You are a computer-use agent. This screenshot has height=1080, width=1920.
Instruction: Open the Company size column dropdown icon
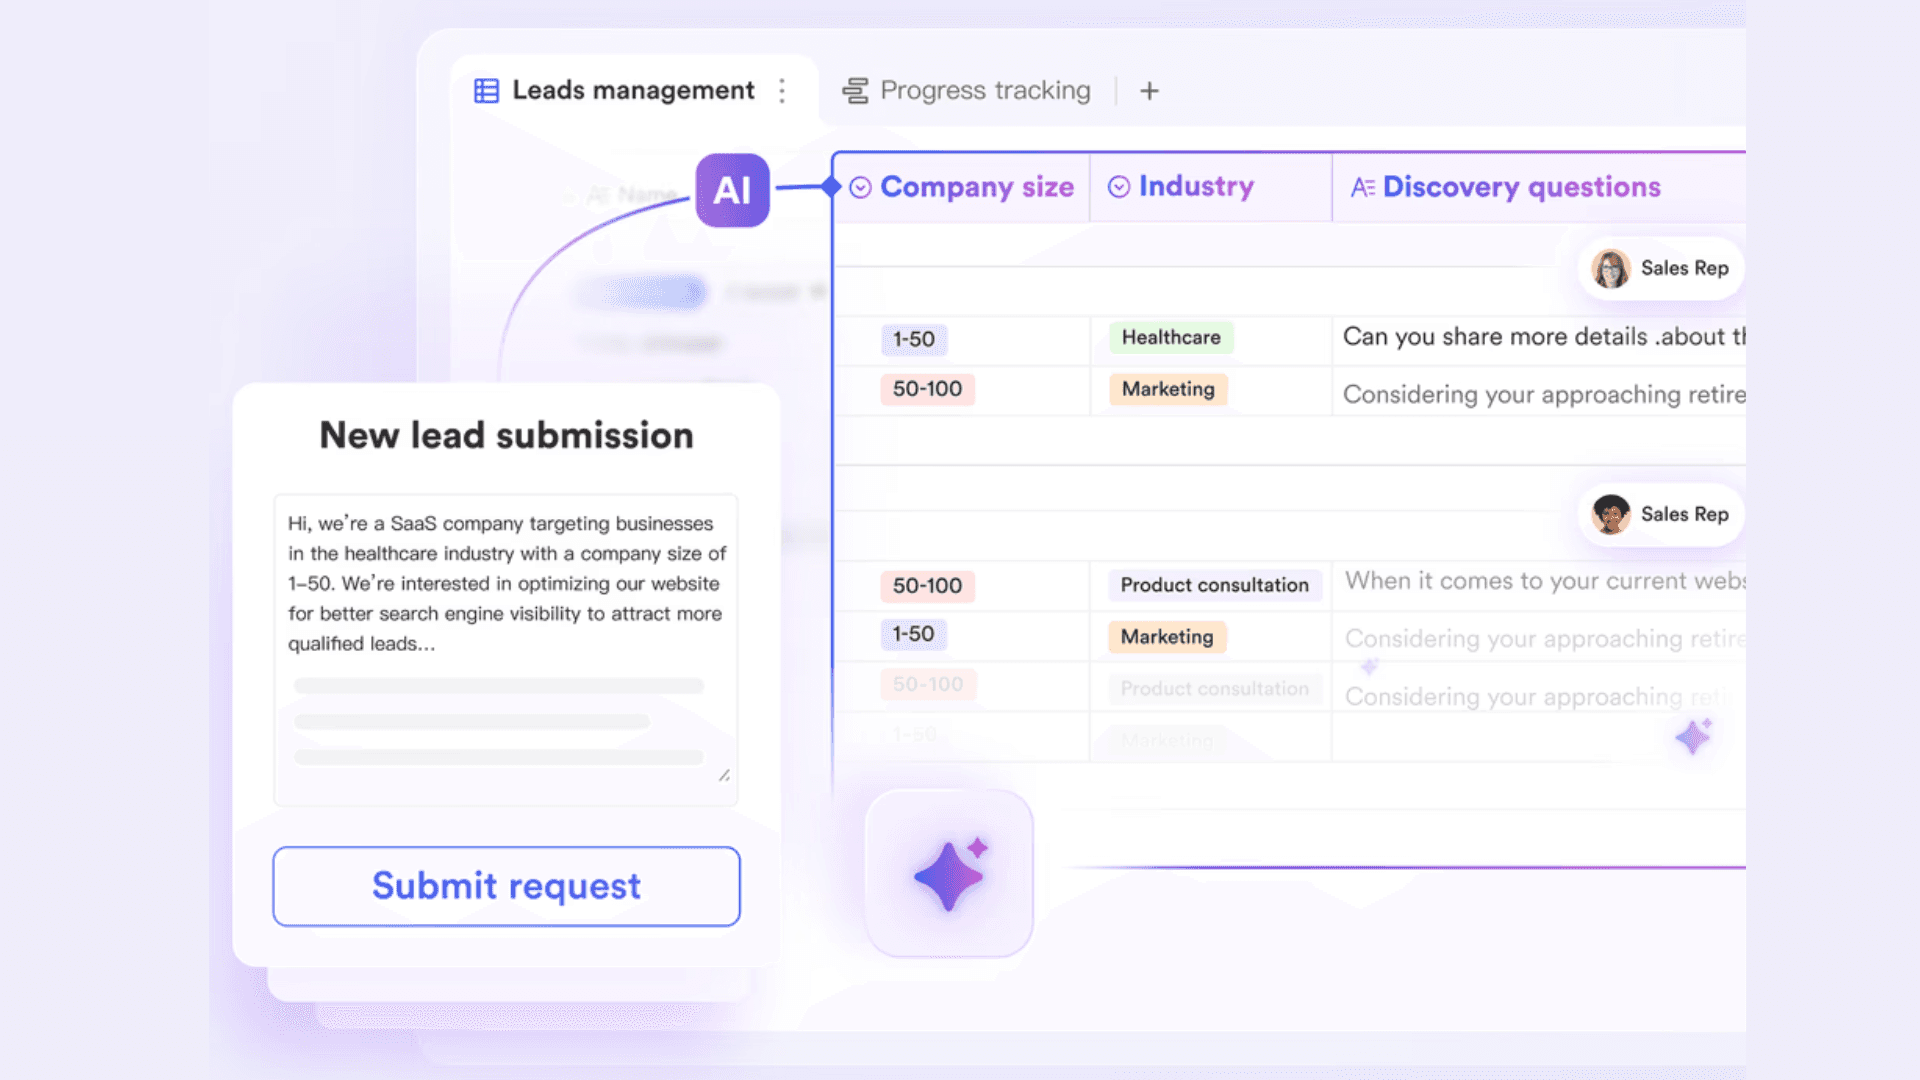860,187
